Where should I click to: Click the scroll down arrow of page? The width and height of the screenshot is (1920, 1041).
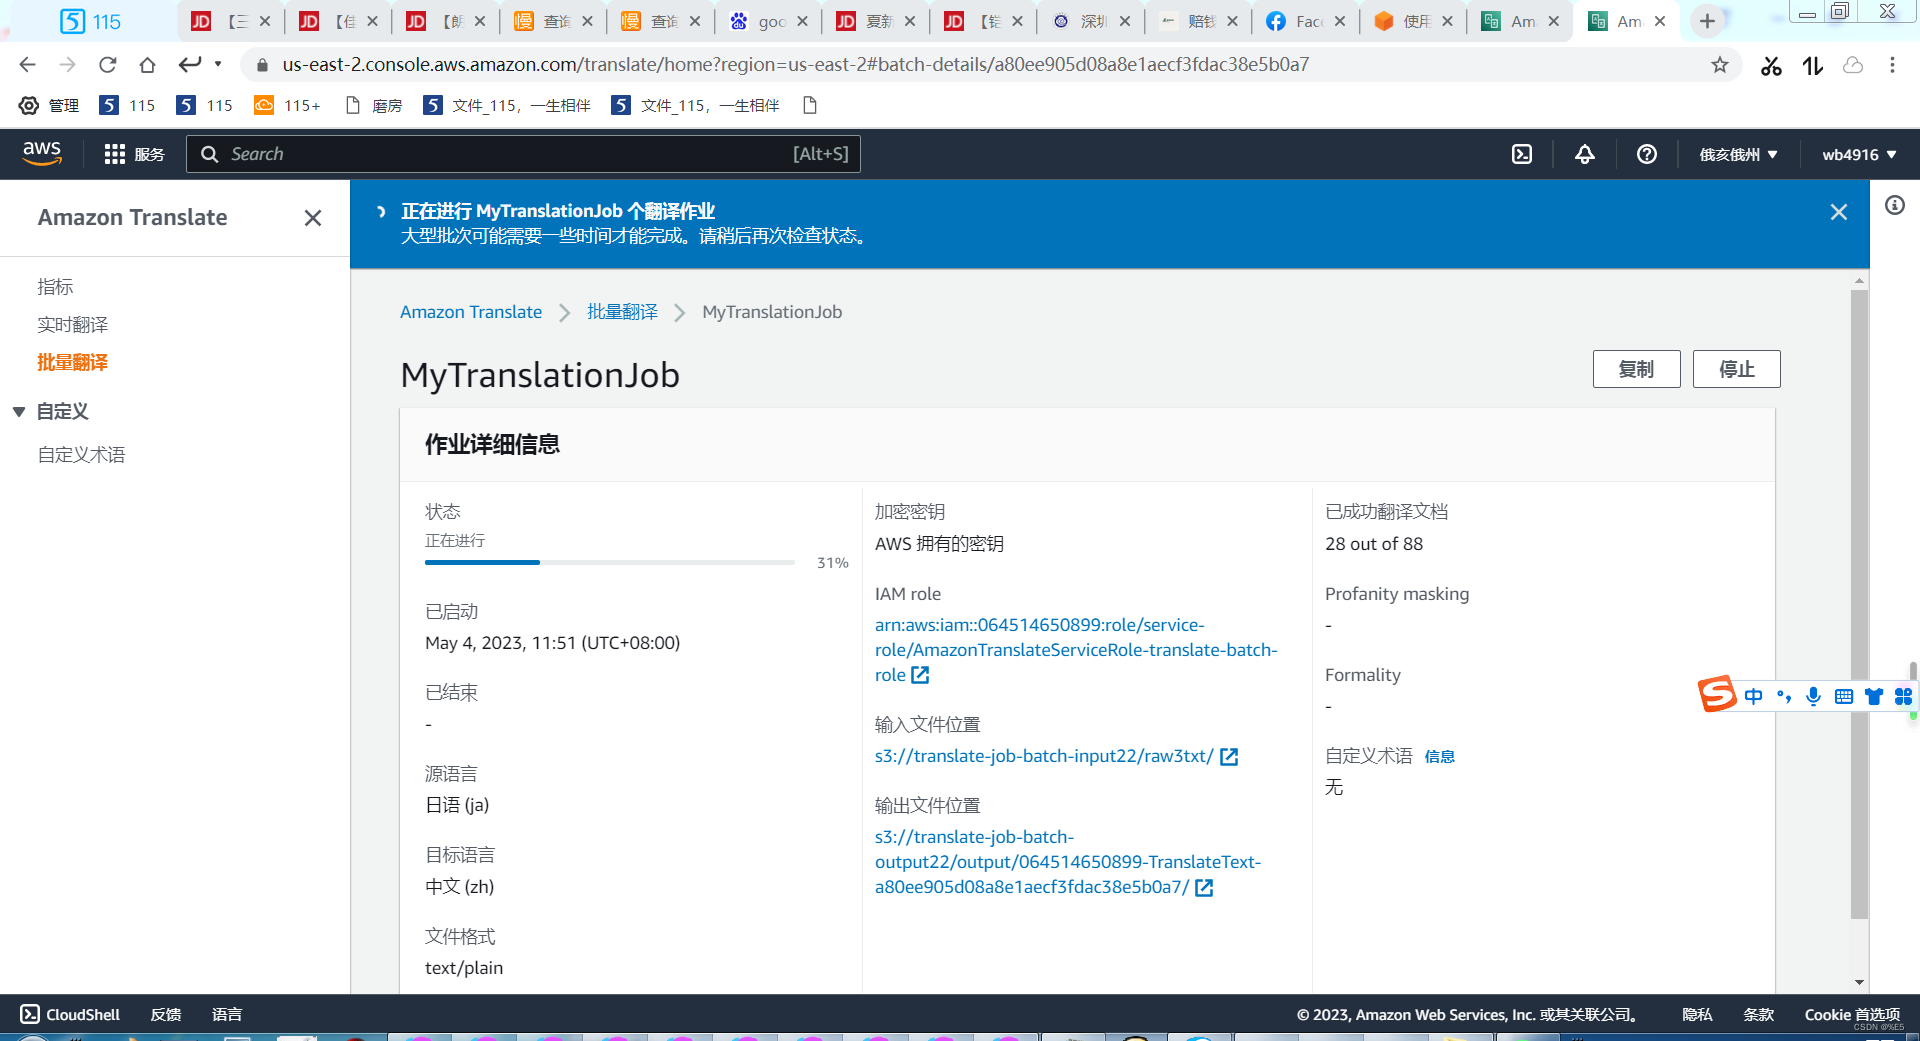point(1859,983)
